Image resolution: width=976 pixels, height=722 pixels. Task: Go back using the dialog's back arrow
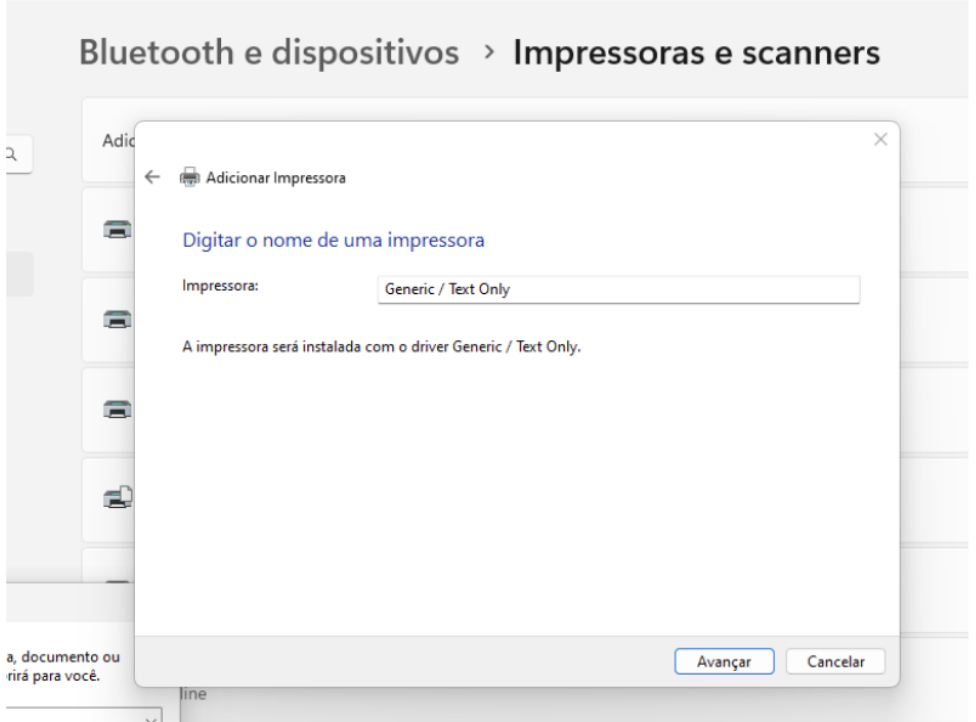152,177
